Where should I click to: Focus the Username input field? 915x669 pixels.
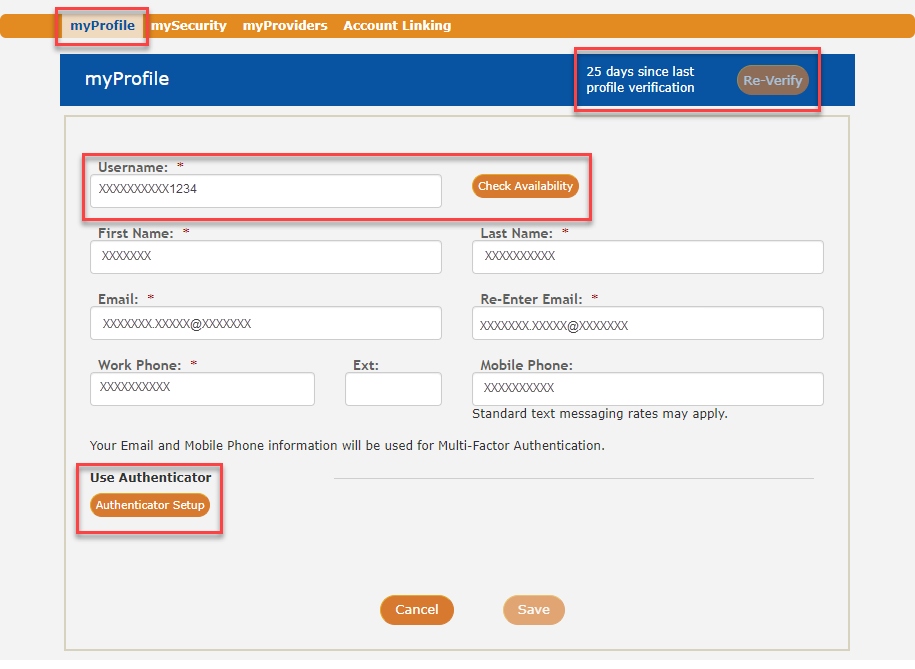[265, 191]
